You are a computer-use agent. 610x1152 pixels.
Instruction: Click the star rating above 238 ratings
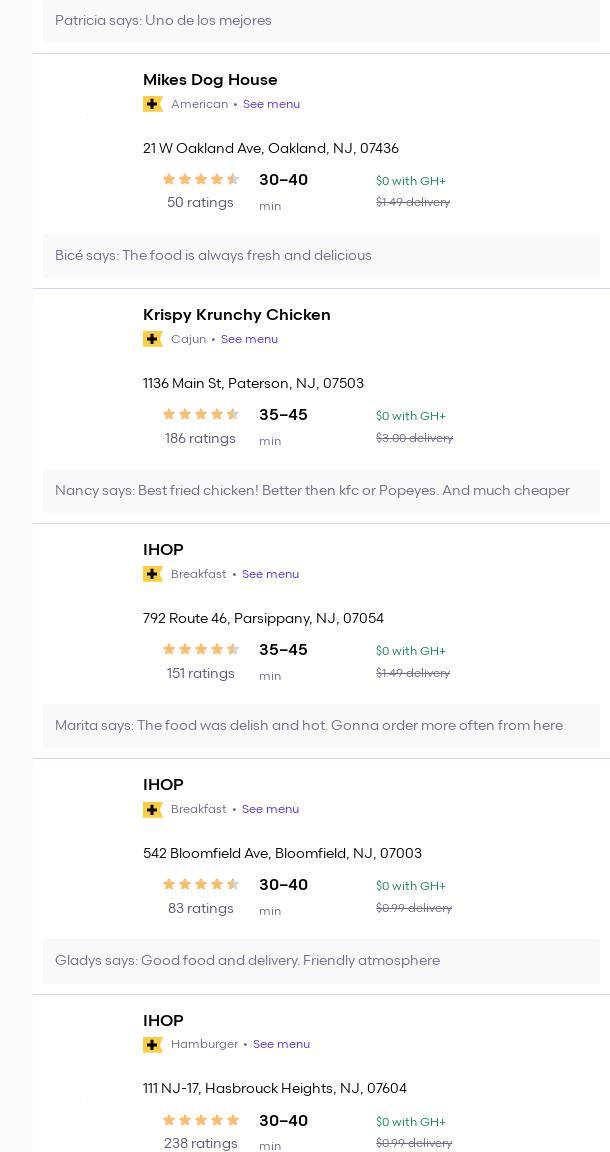(x=200, y=1120)
